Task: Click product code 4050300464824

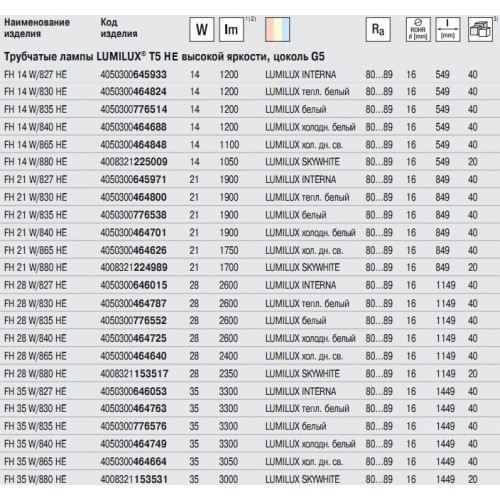Action: (x=133, y=92)
